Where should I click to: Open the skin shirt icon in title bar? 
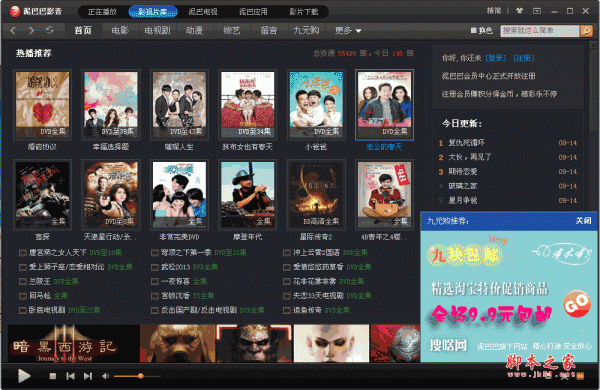519,11
